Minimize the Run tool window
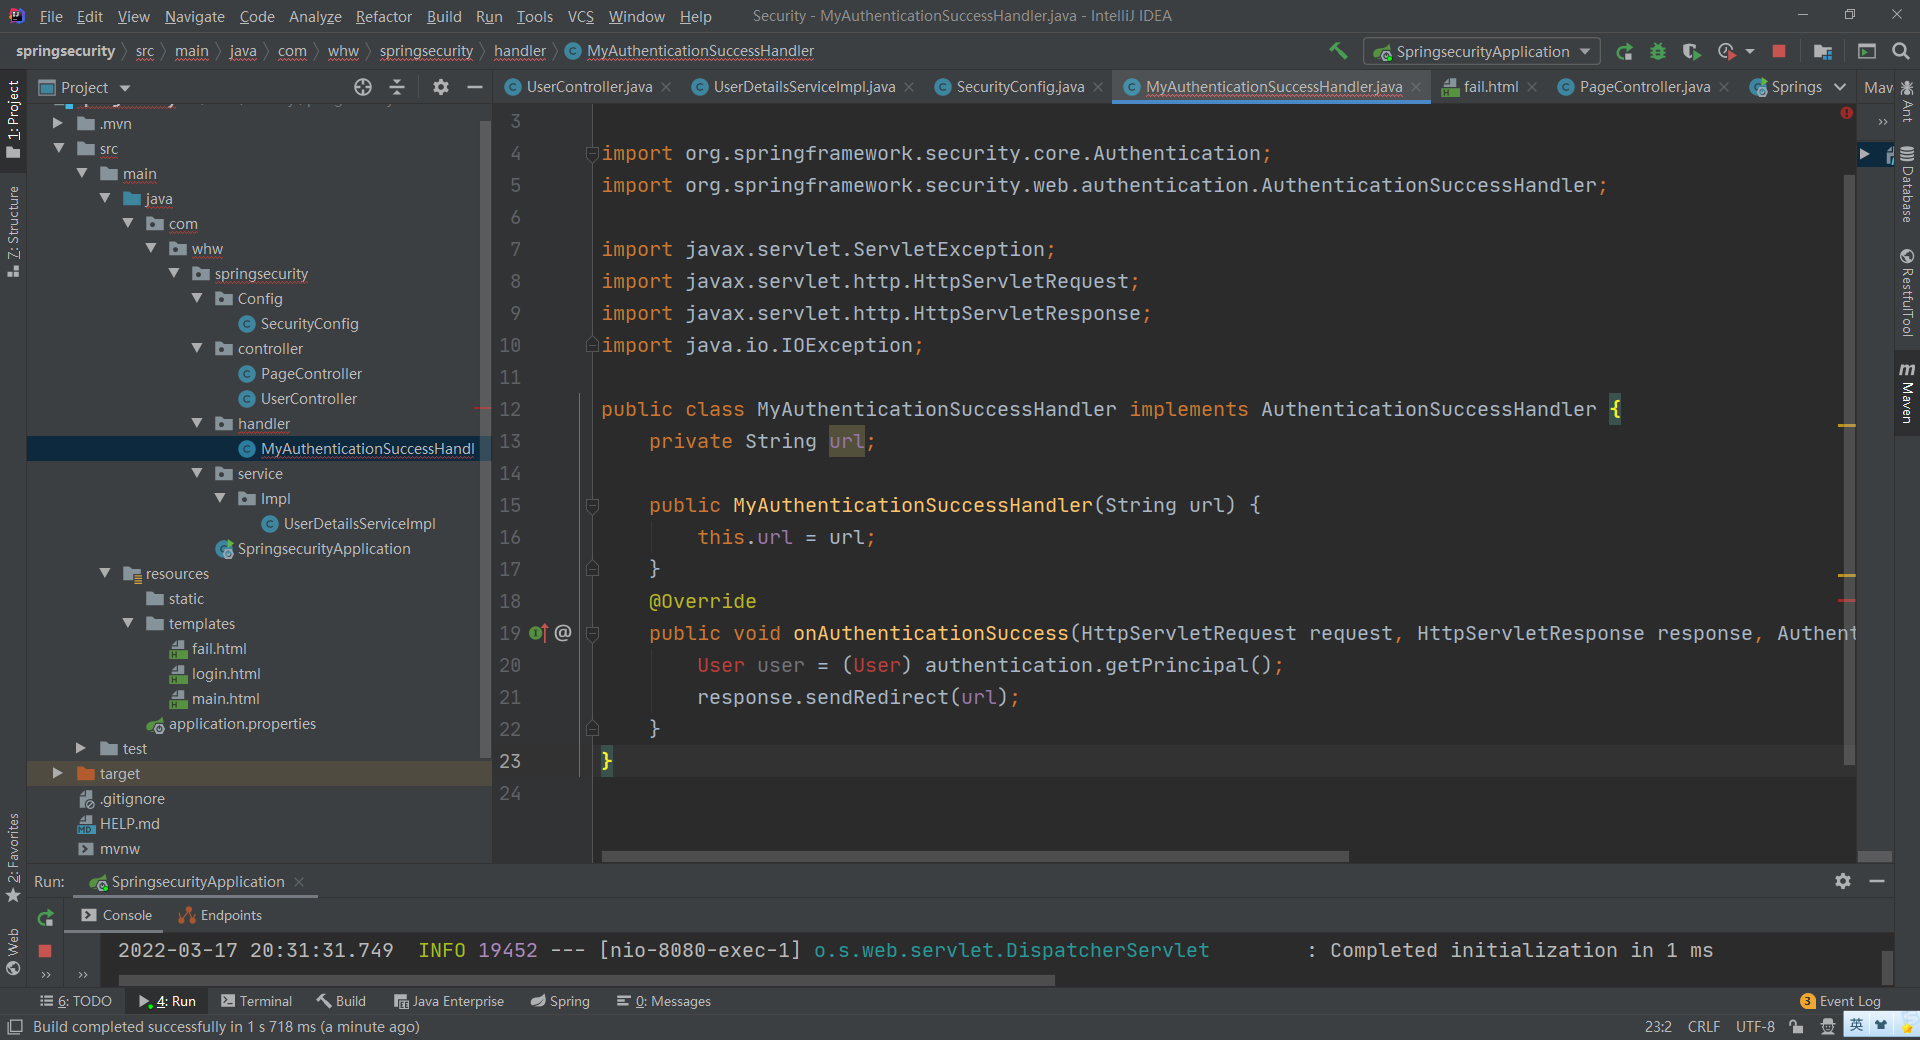Viewport: 1920px width, 1040px height. pyautogui.click(x=1877, y=881)
